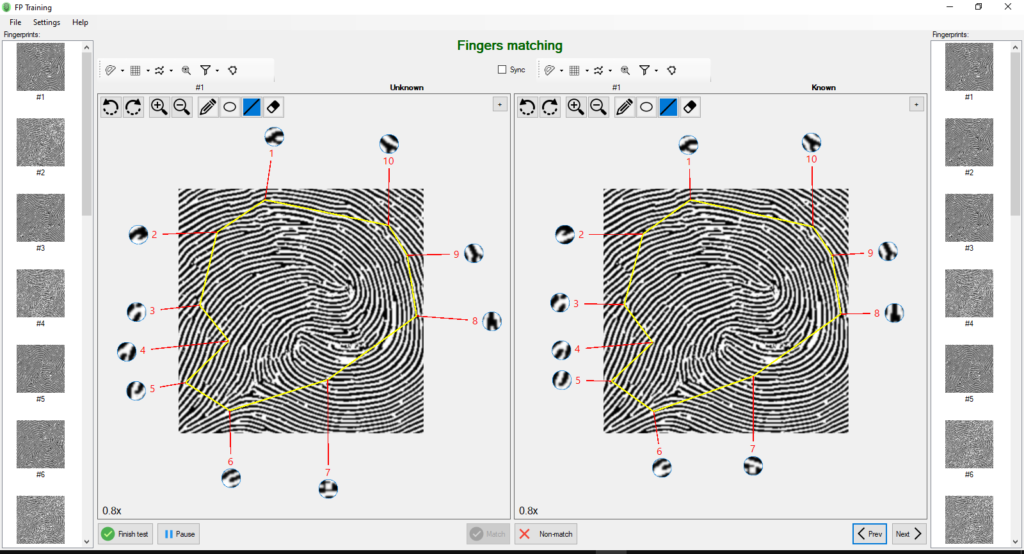This screenshot has width=1024, height=554.
Task: Click minutia marker 2 bubble in Unknown pane
Action: pos(138,235)
